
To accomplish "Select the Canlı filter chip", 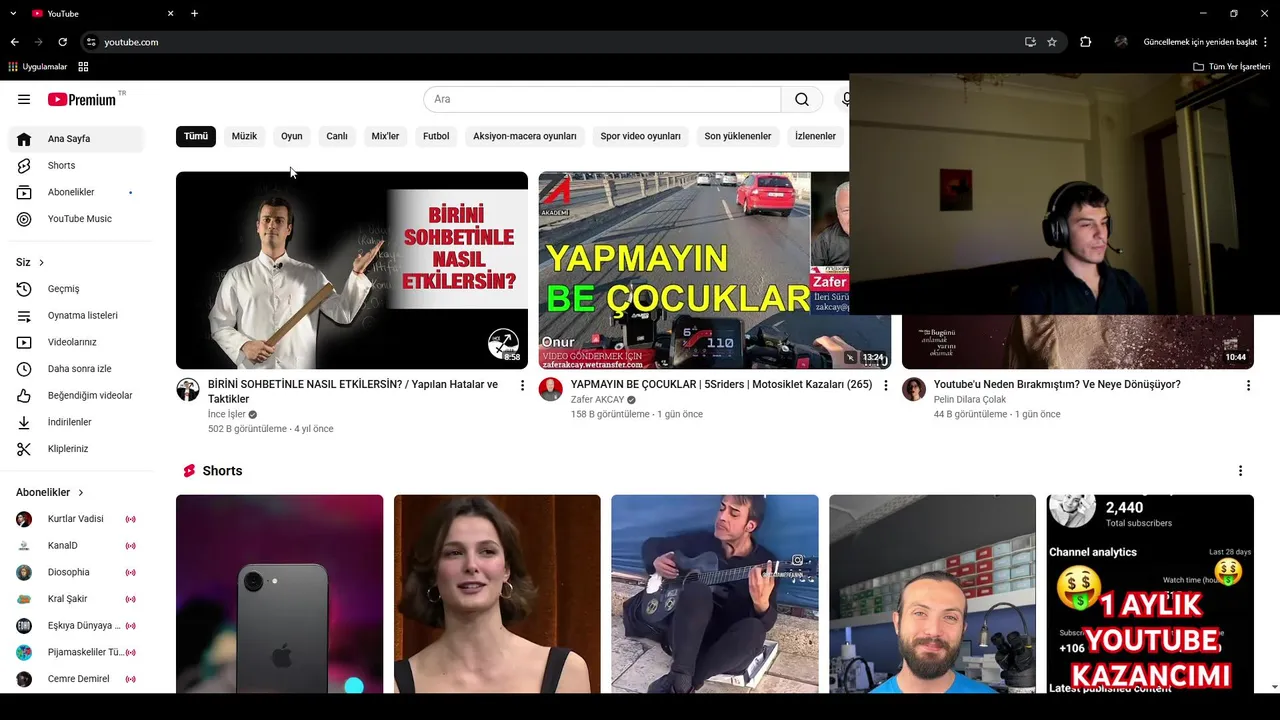I will click(x=337, y=136).
